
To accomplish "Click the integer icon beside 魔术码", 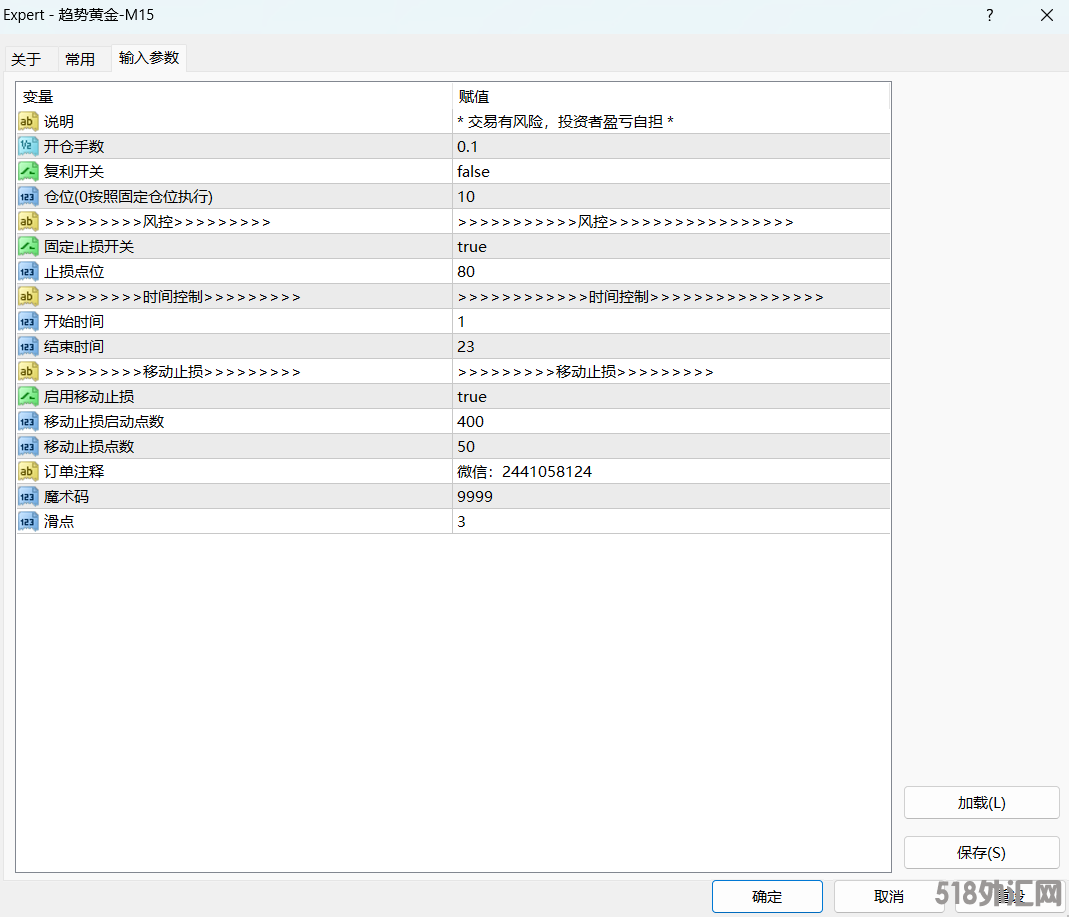I will click(x=28, y=496).
